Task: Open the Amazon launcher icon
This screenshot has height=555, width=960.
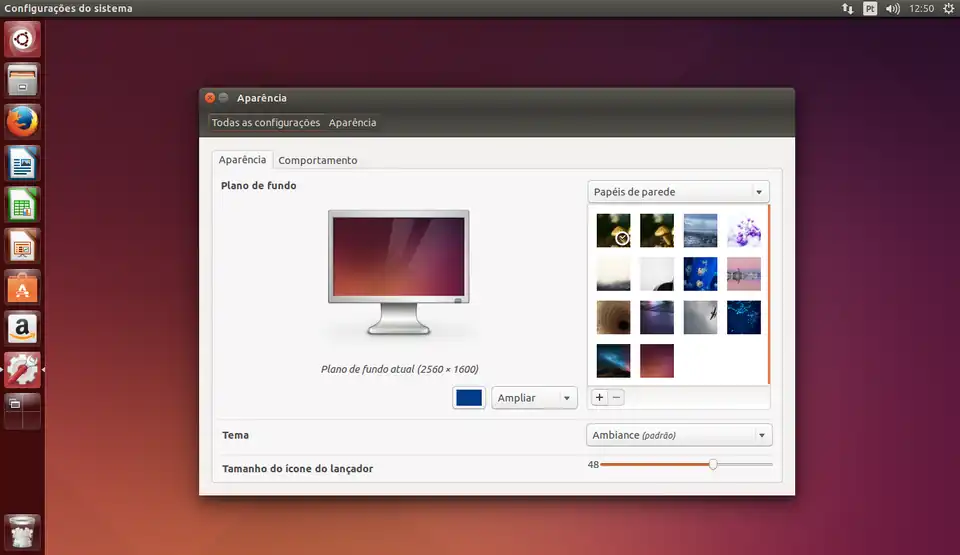Action: pos(22,329)
